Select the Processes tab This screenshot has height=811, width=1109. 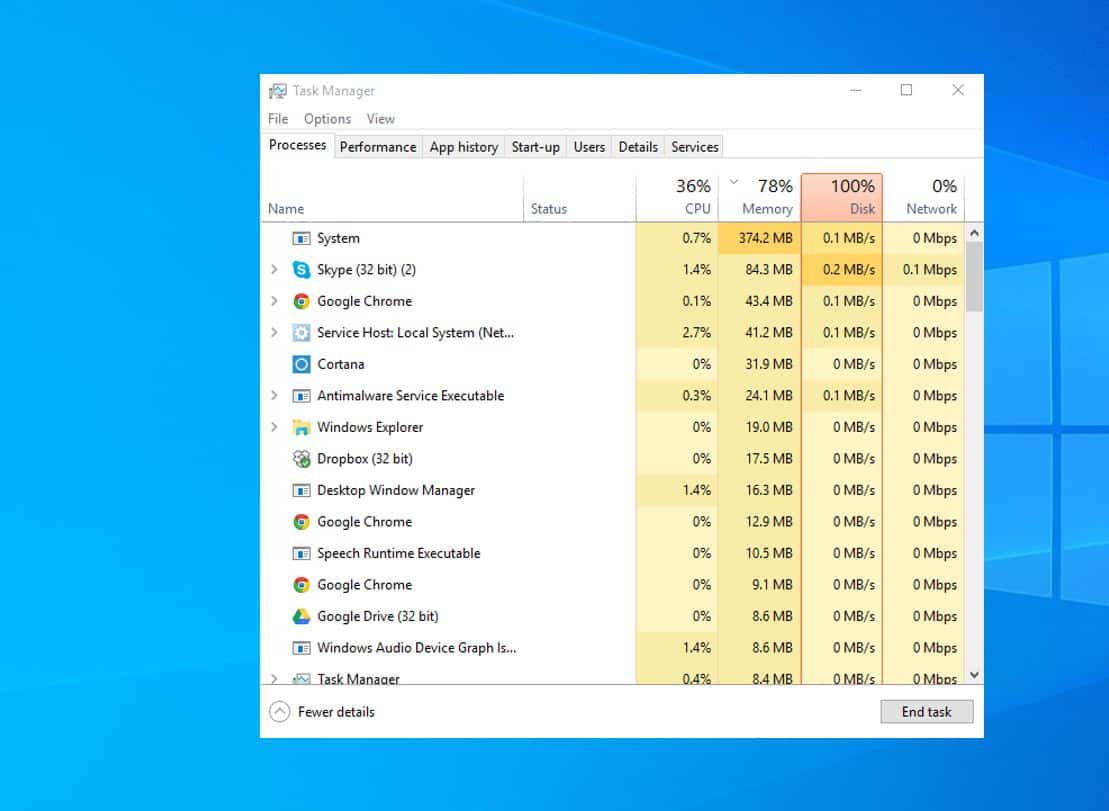(x=298, y=145)
